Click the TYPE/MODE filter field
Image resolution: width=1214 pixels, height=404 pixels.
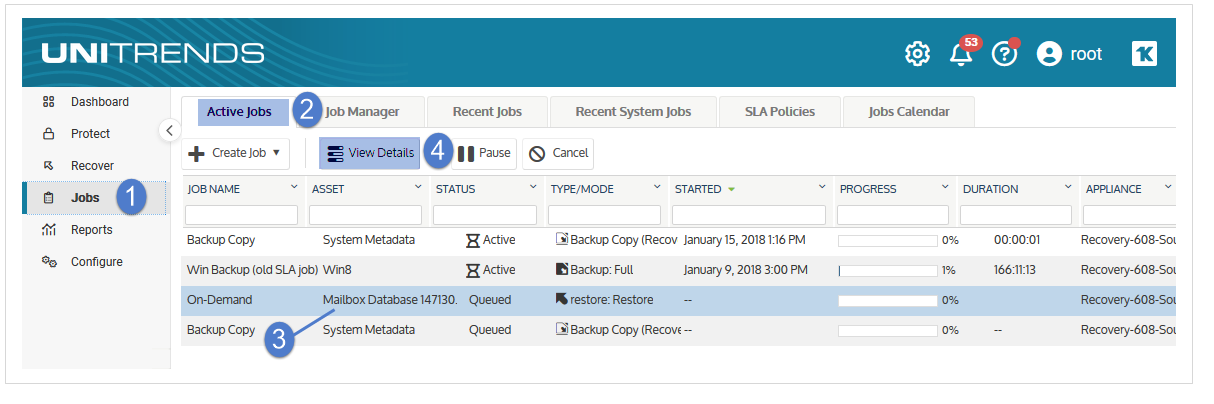(604, 215)
